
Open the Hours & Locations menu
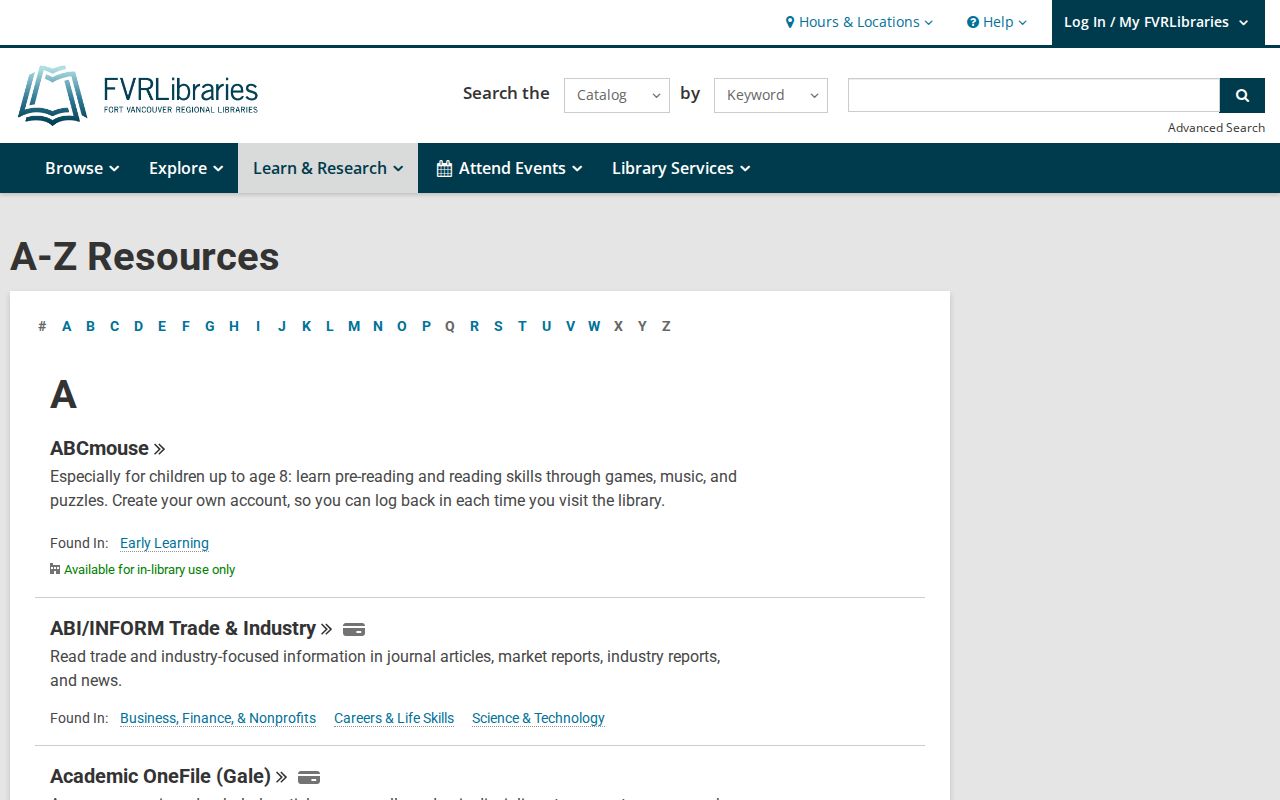pyautogui.click(x=859, y=22)
